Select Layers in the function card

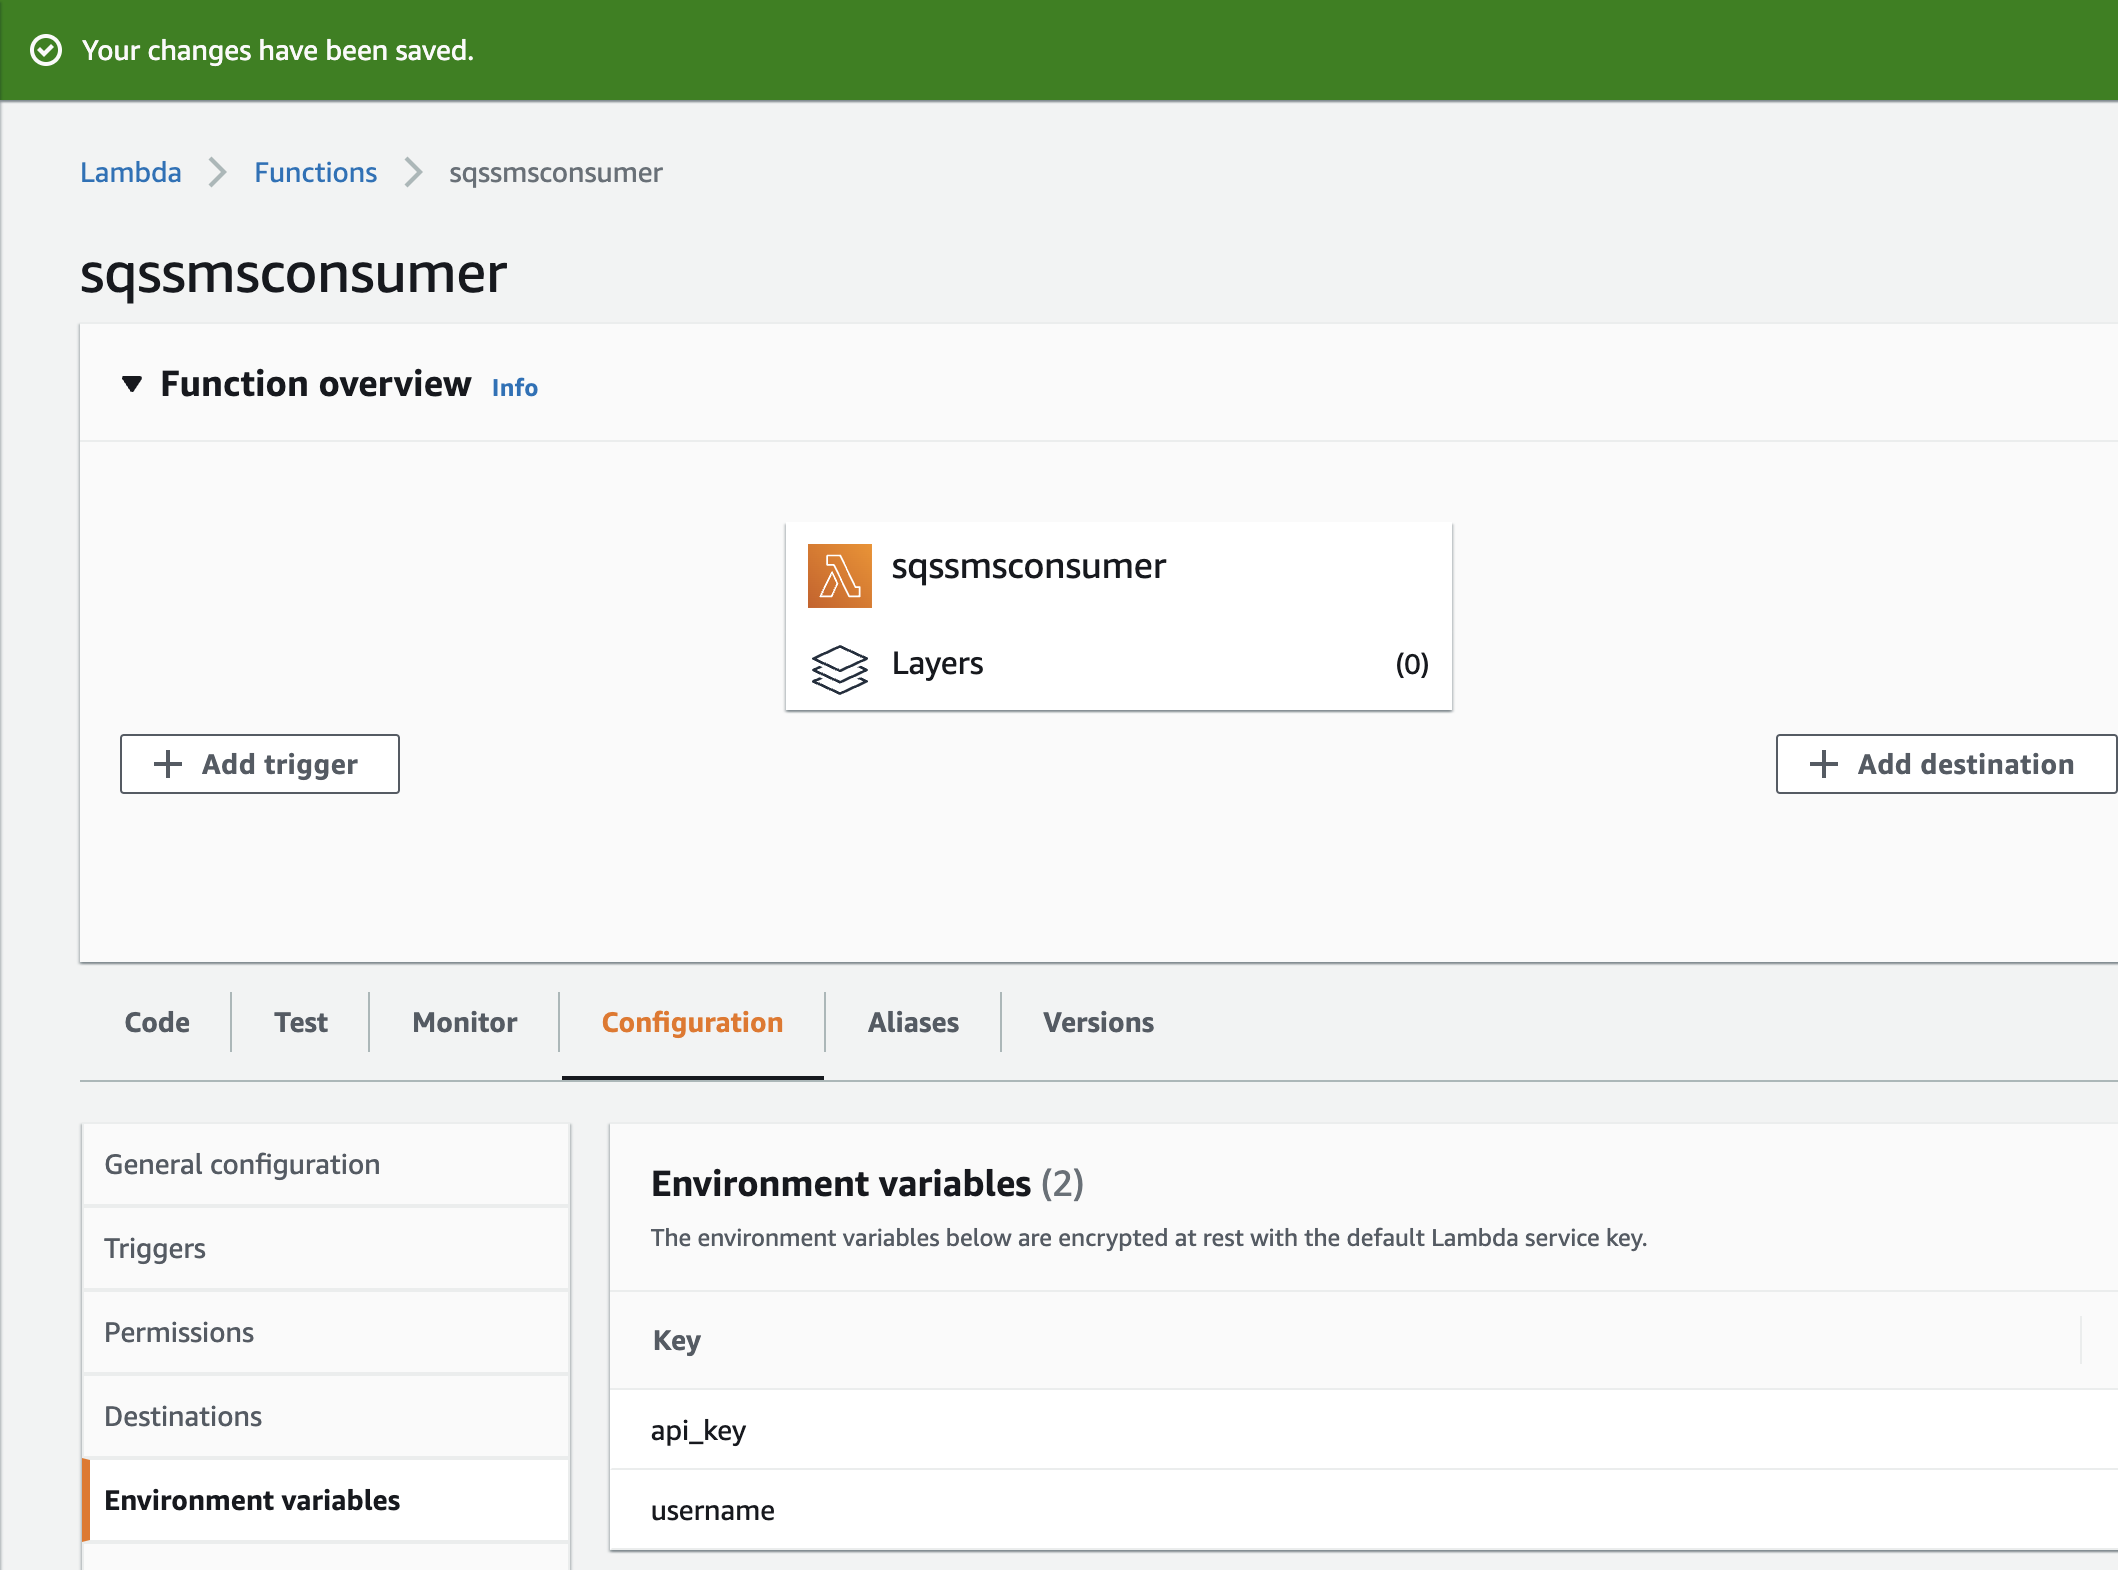click(x=937, y=663)
